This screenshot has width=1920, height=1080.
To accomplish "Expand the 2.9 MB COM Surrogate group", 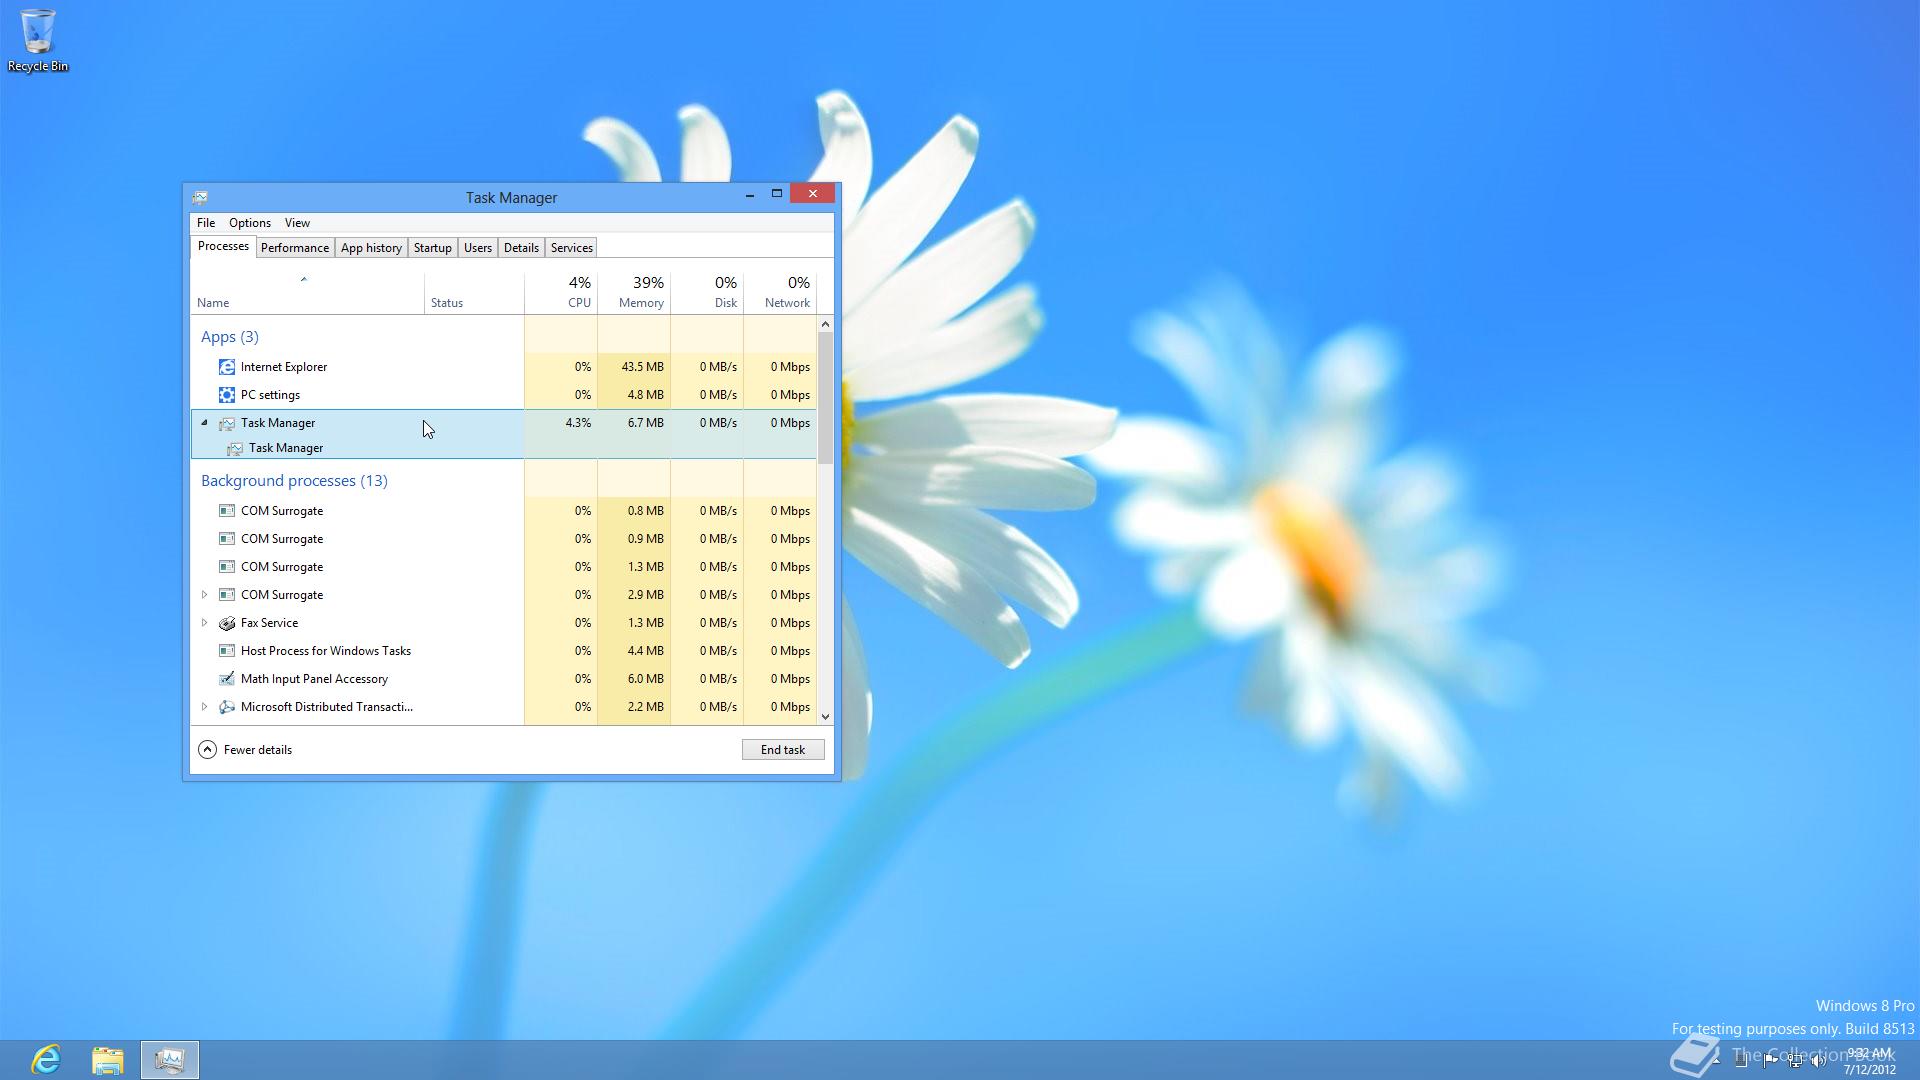I will point(204,595).
